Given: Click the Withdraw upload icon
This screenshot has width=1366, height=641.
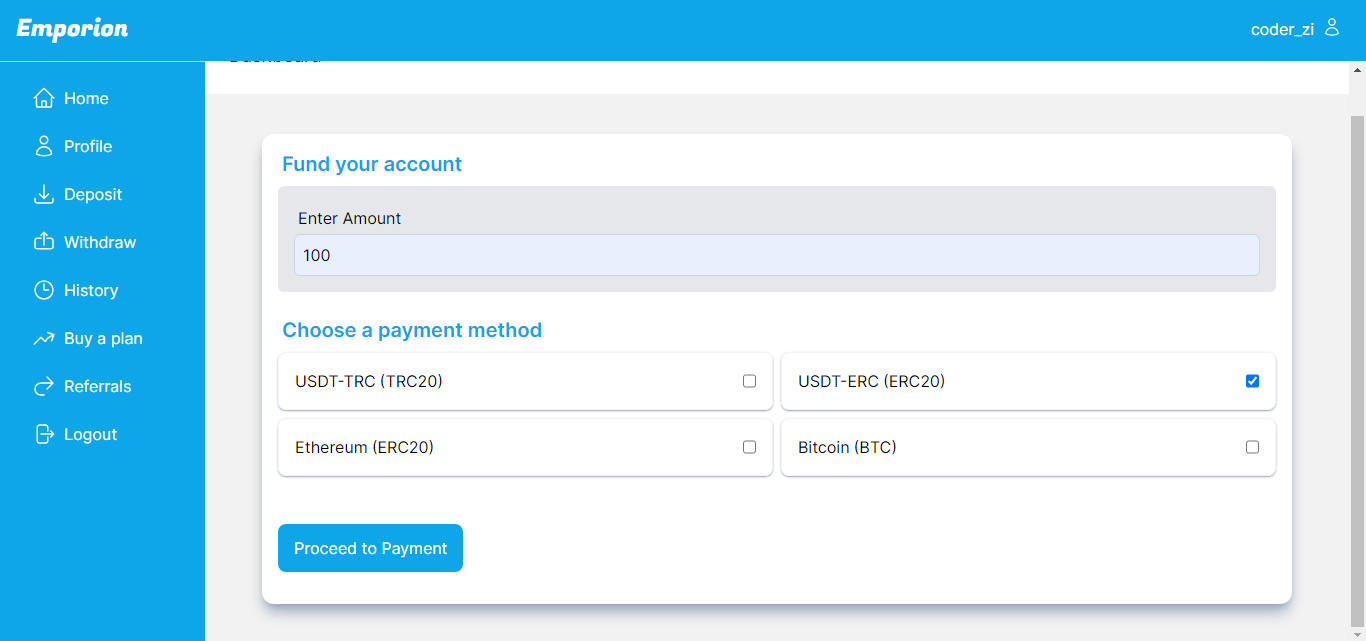Looking at the screenshot, I should click(x=44, y=242).
